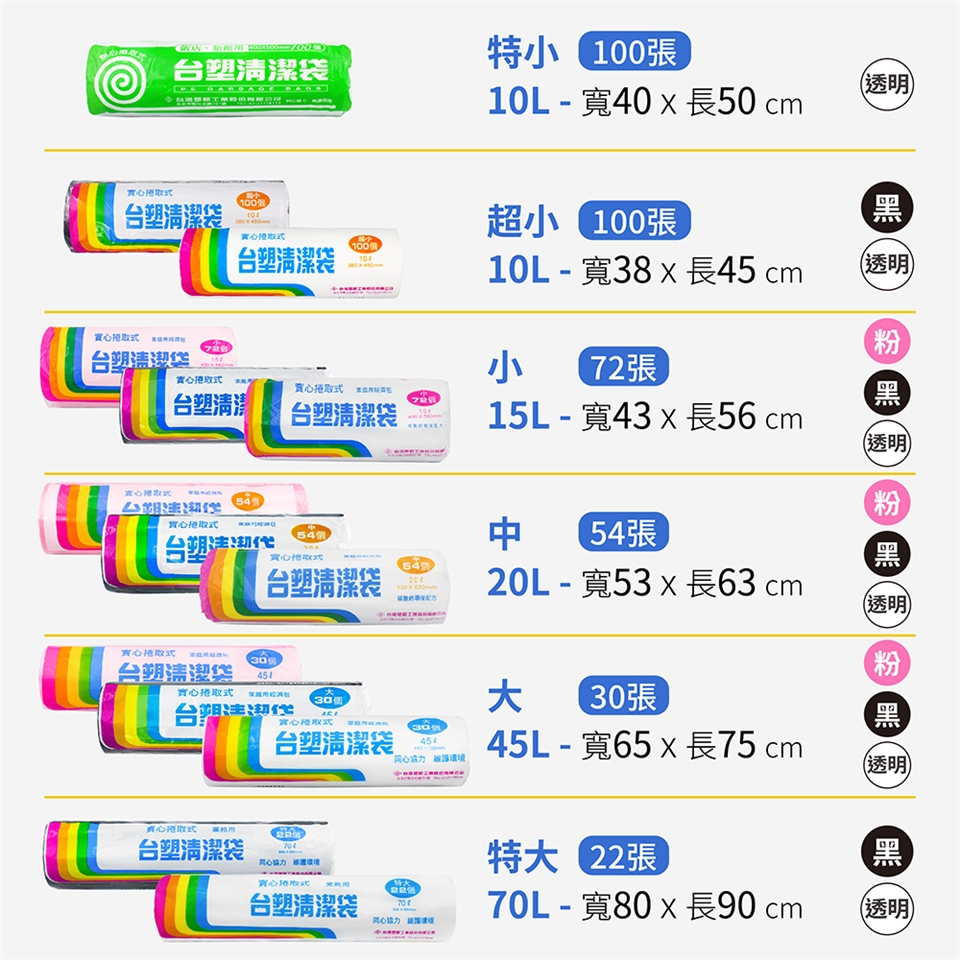Select the 54張 quantity badge
The width and height of the screenshot is (960, 960).
click(623, 534)
